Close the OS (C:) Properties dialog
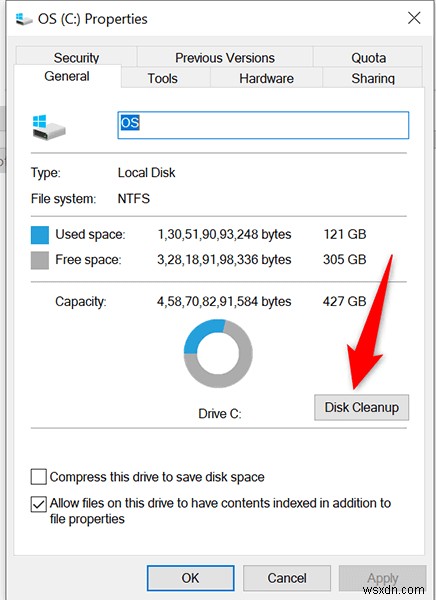 [x=414, y=18]
